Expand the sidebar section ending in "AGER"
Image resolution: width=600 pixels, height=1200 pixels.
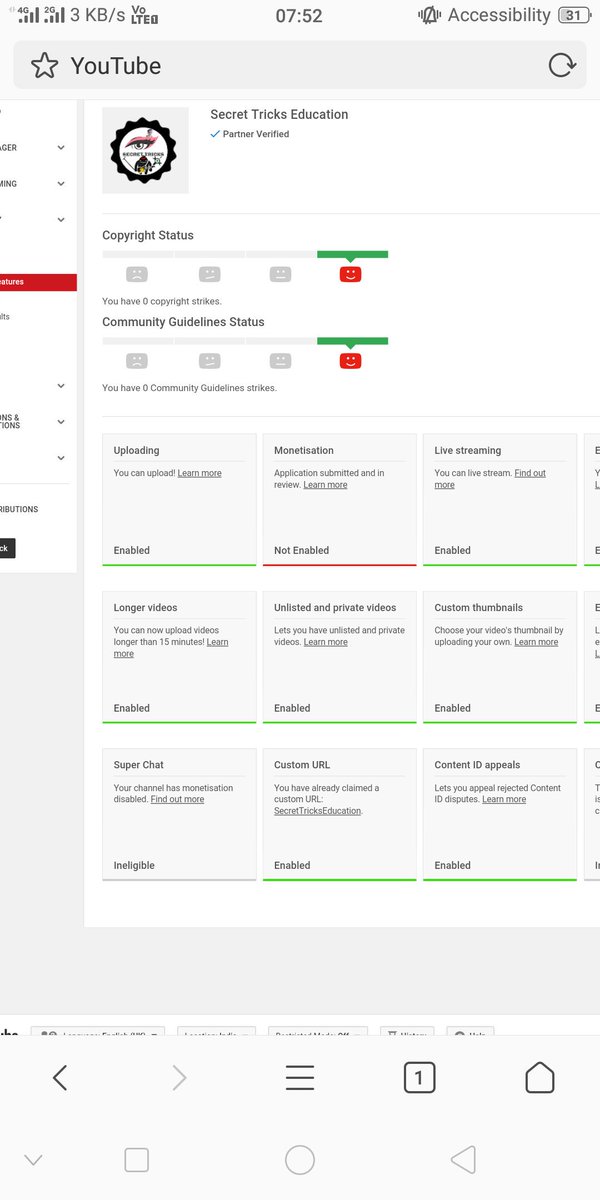coord(61,148)
